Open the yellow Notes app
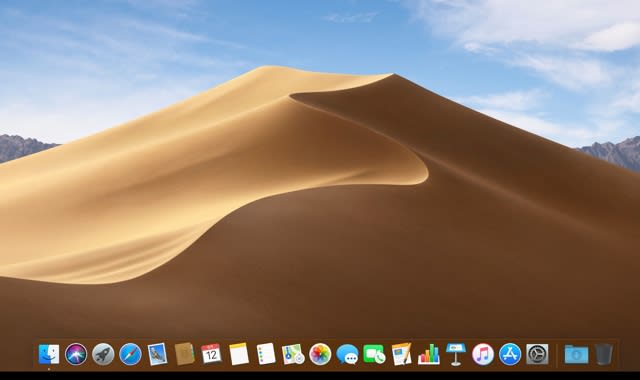Image resolution: width=640 pixels, height=380 pixels. click(x=239, y=354)
